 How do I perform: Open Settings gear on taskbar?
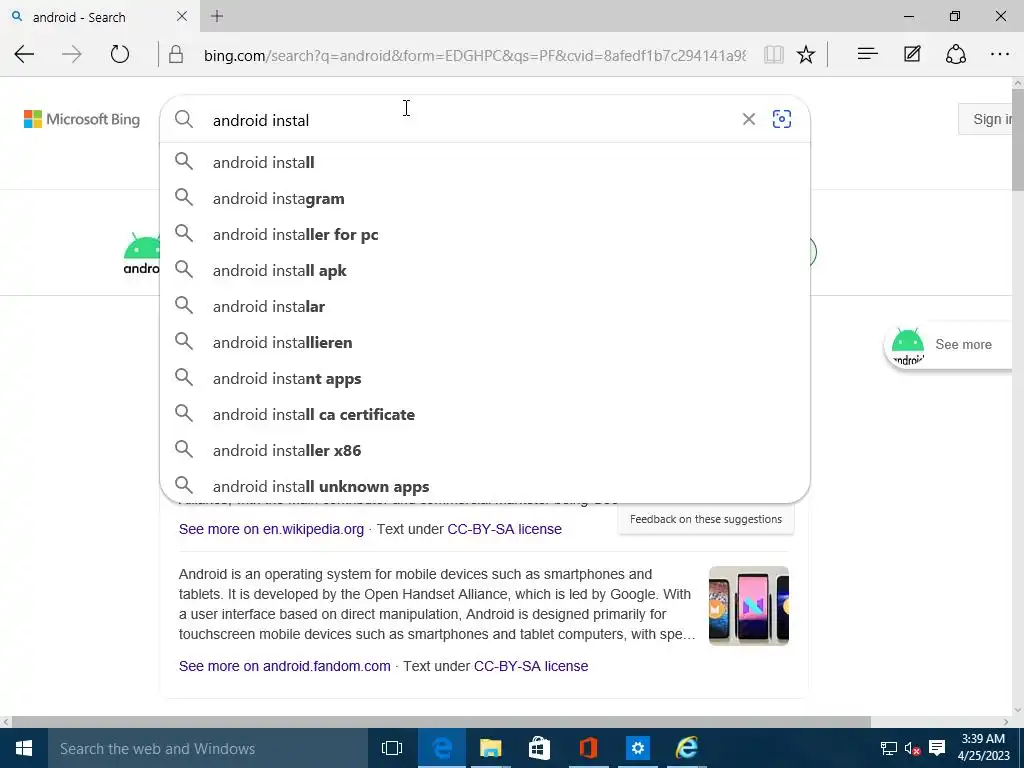(637, 748)
